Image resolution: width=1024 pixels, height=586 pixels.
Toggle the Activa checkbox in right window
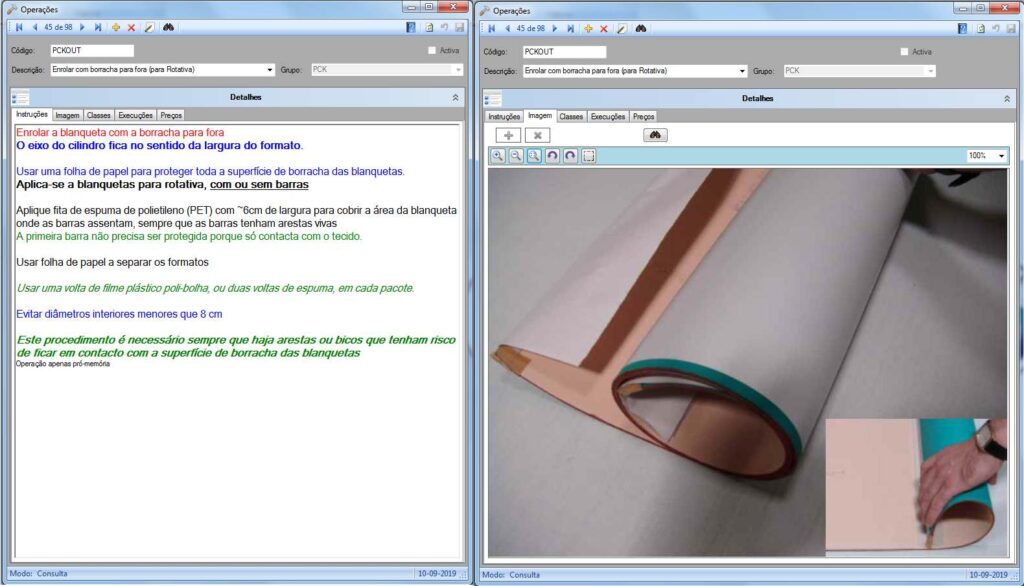[x=904, y=52]
